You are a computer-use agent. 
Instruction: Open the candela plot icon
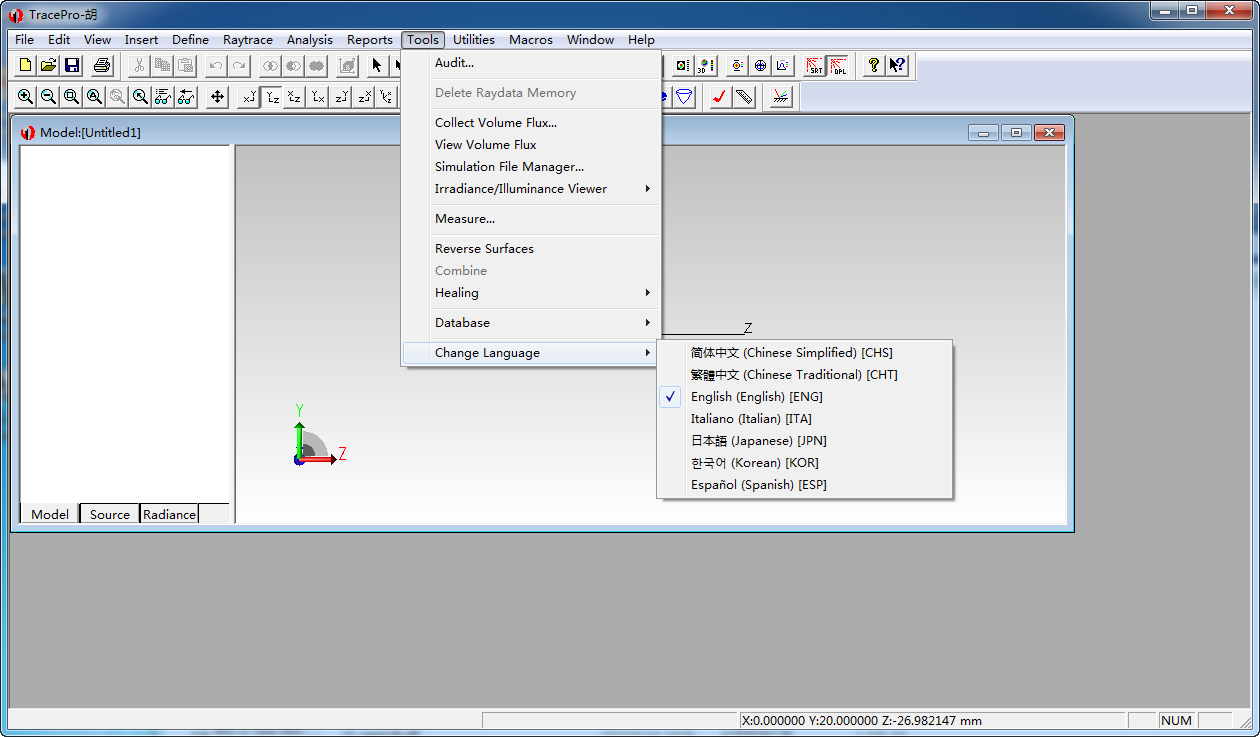pos(737,65)
